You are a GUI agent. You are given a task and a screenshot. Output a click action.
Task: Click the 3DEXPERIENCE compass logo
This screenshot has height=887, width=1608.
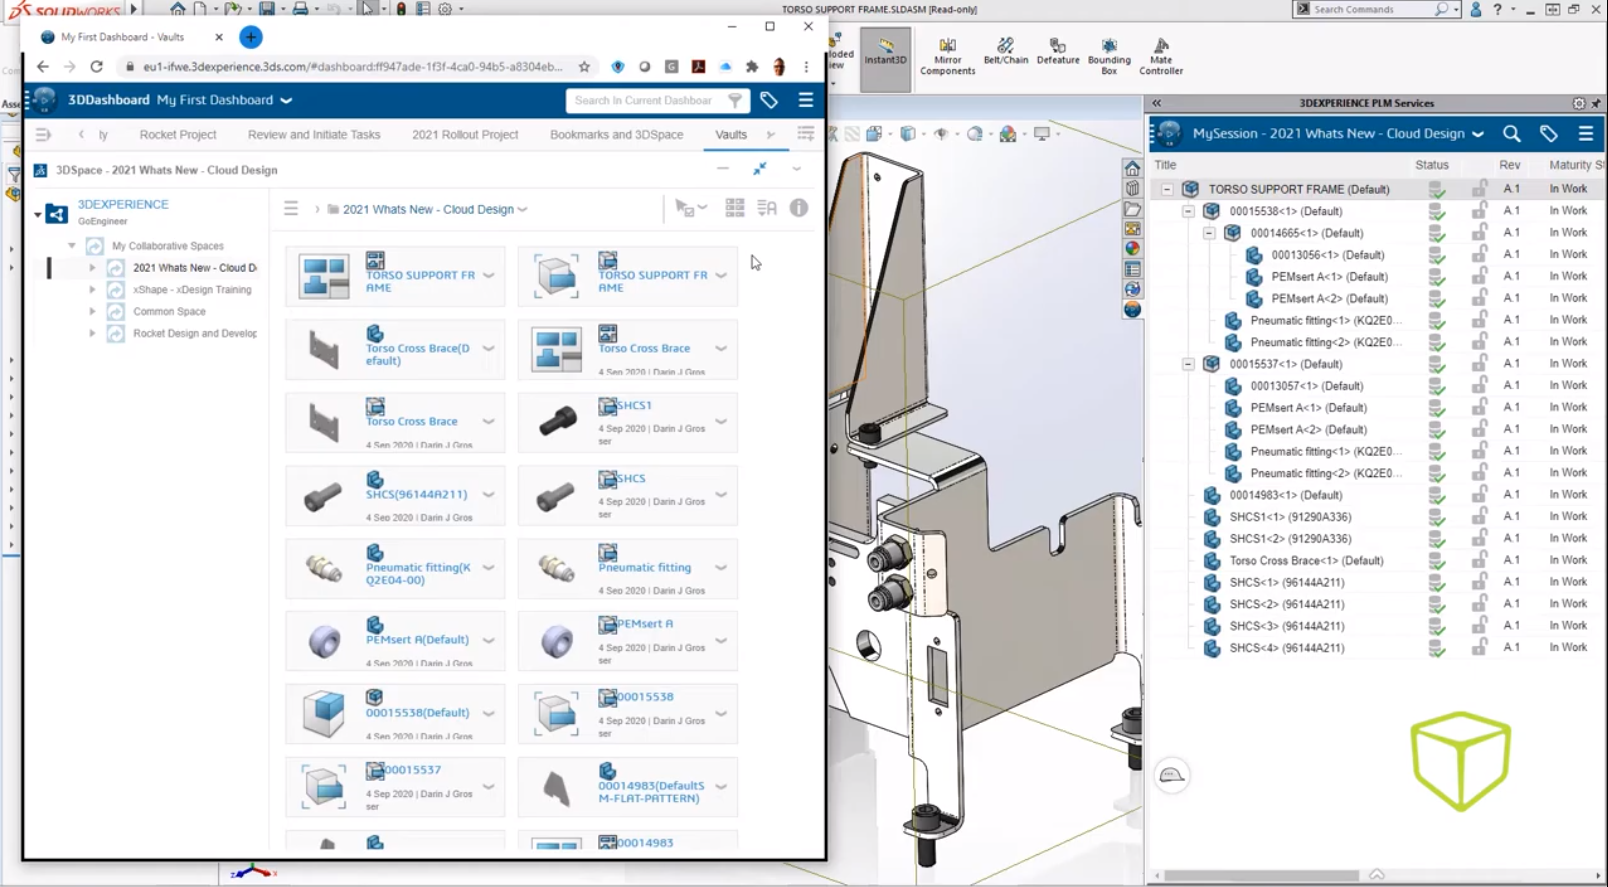pyautogui.click(x=44, y=100)
